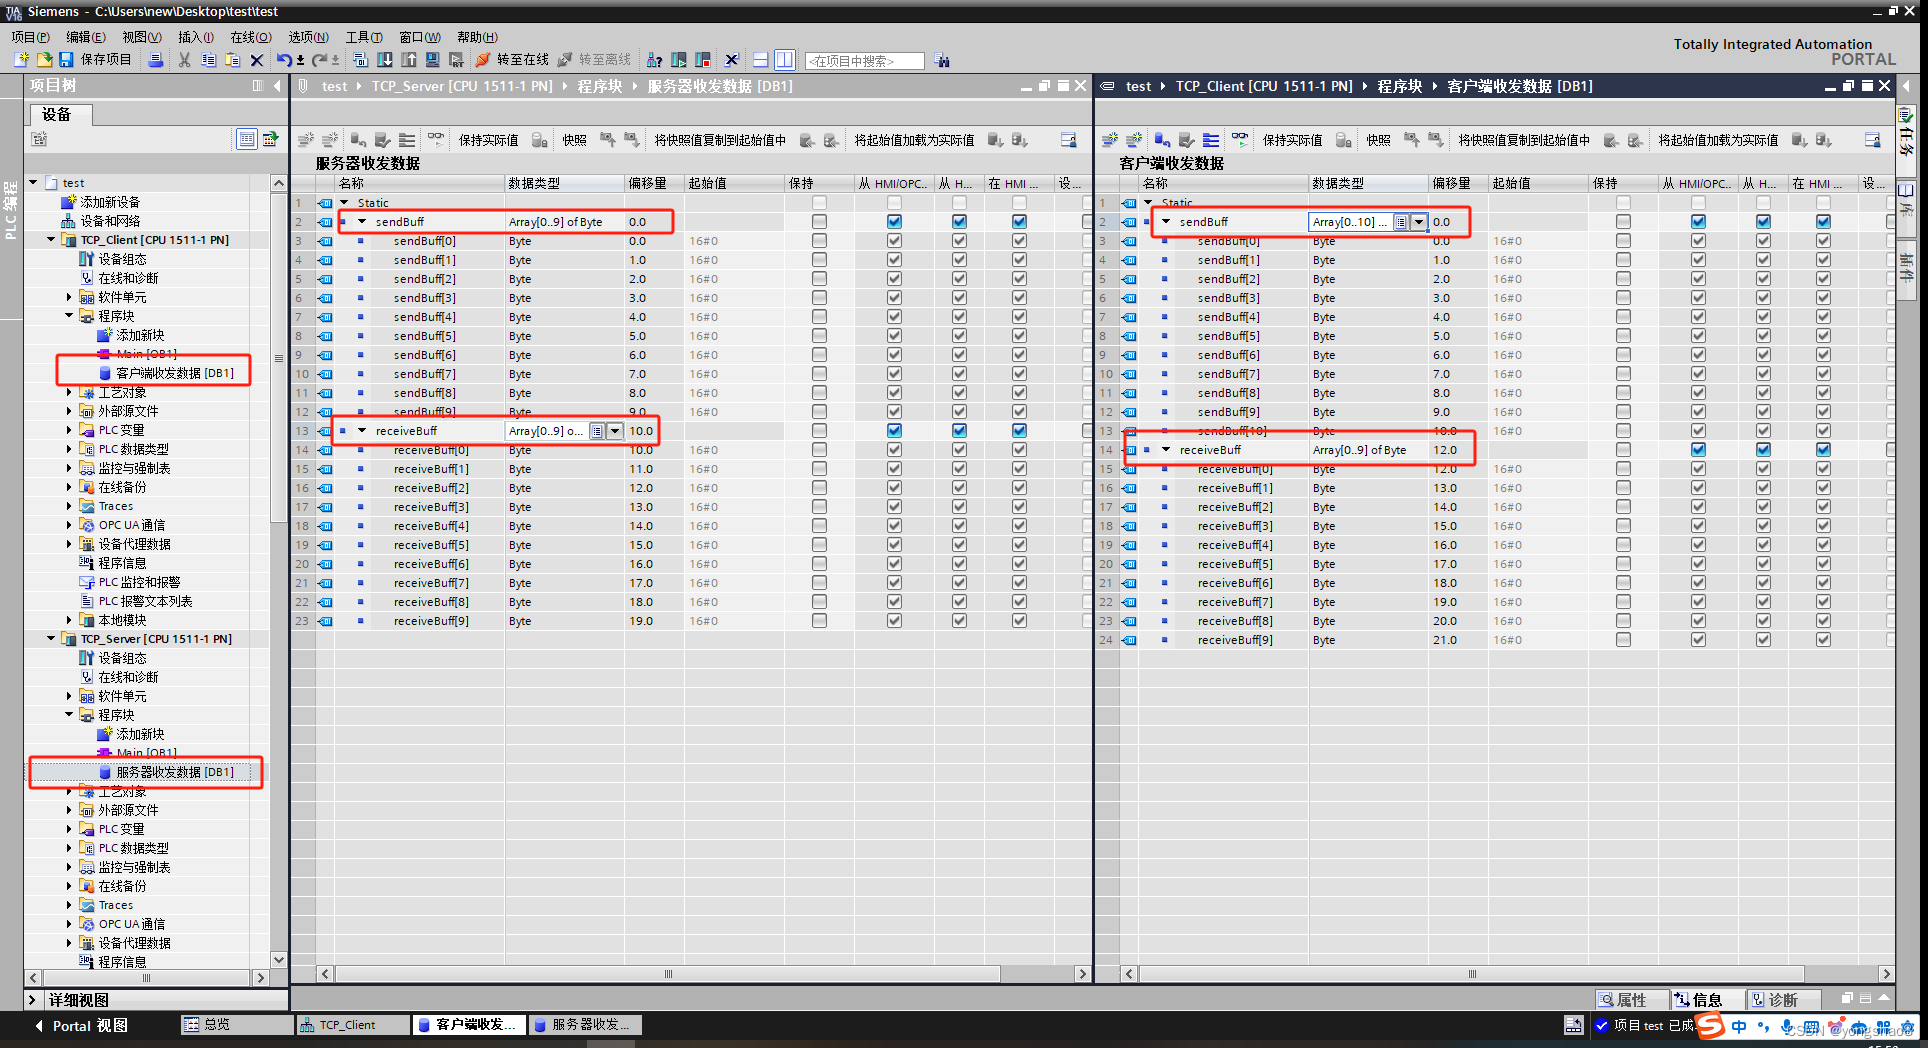
Task: Open the 编辑(E) menu
Action: [x=86, y=37]
